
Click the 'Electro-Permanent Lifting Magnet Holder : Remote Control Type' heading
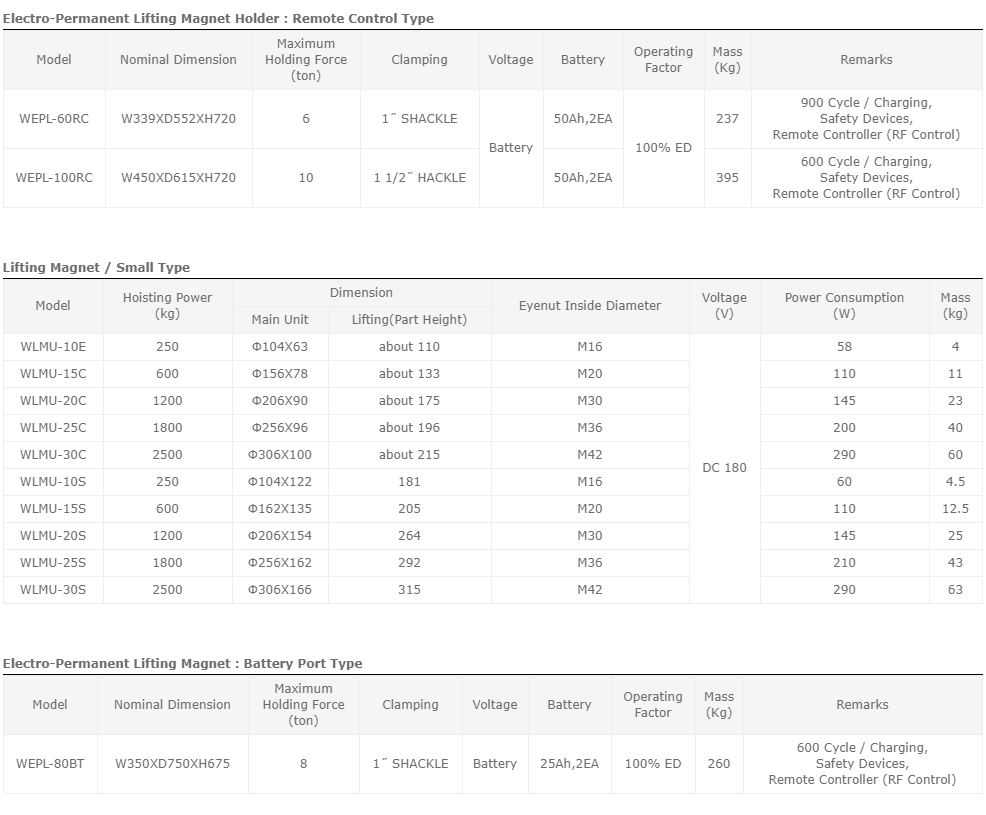coord(218,18)
